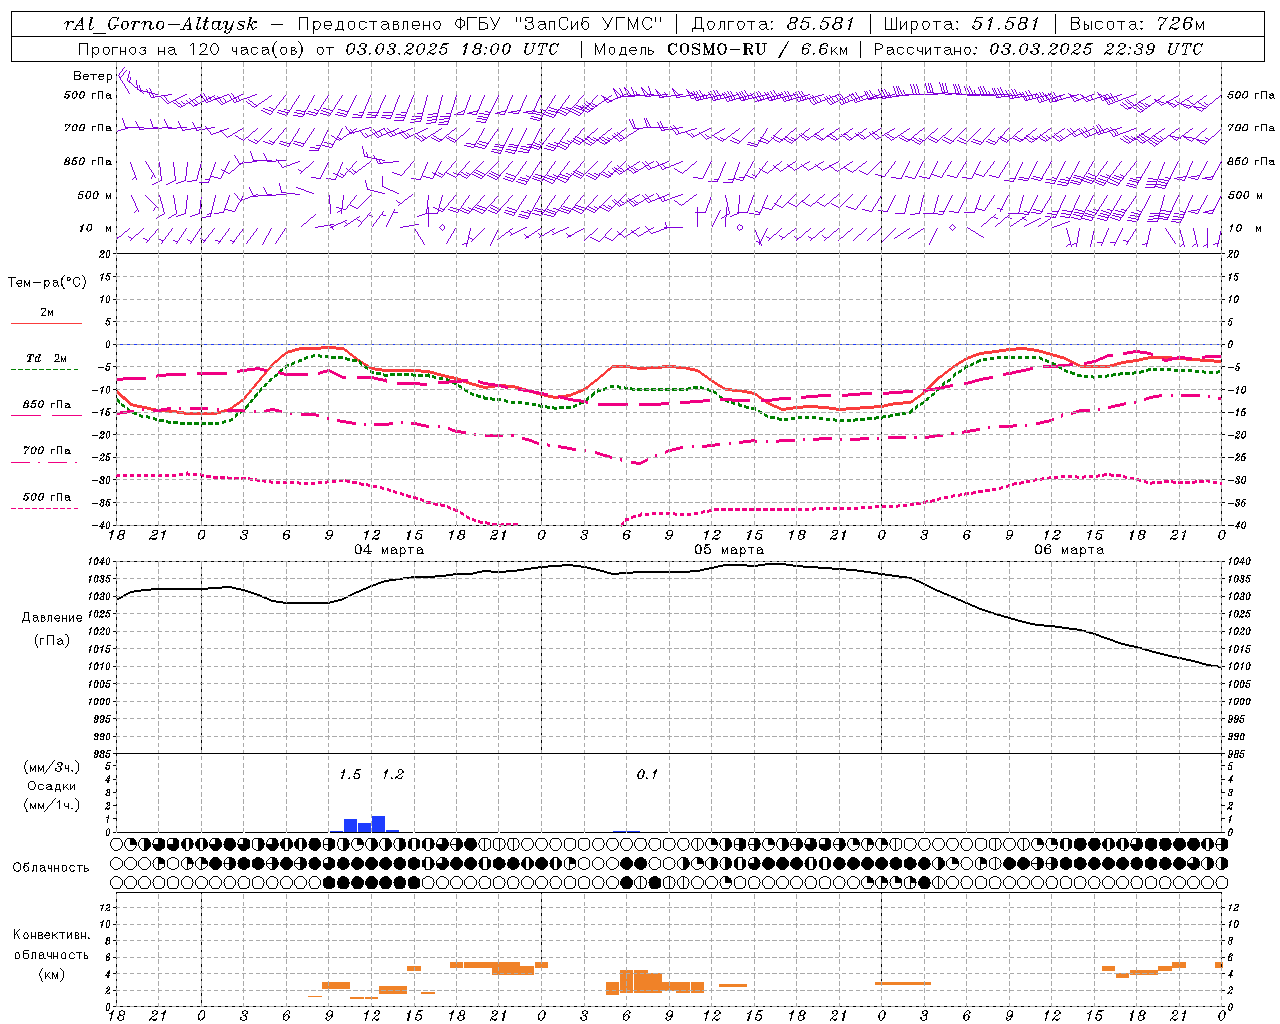This screenshot has width=1280, height=1024.
Task: Click the Облачность cloud cover label
Action: (x=51, y=867)
